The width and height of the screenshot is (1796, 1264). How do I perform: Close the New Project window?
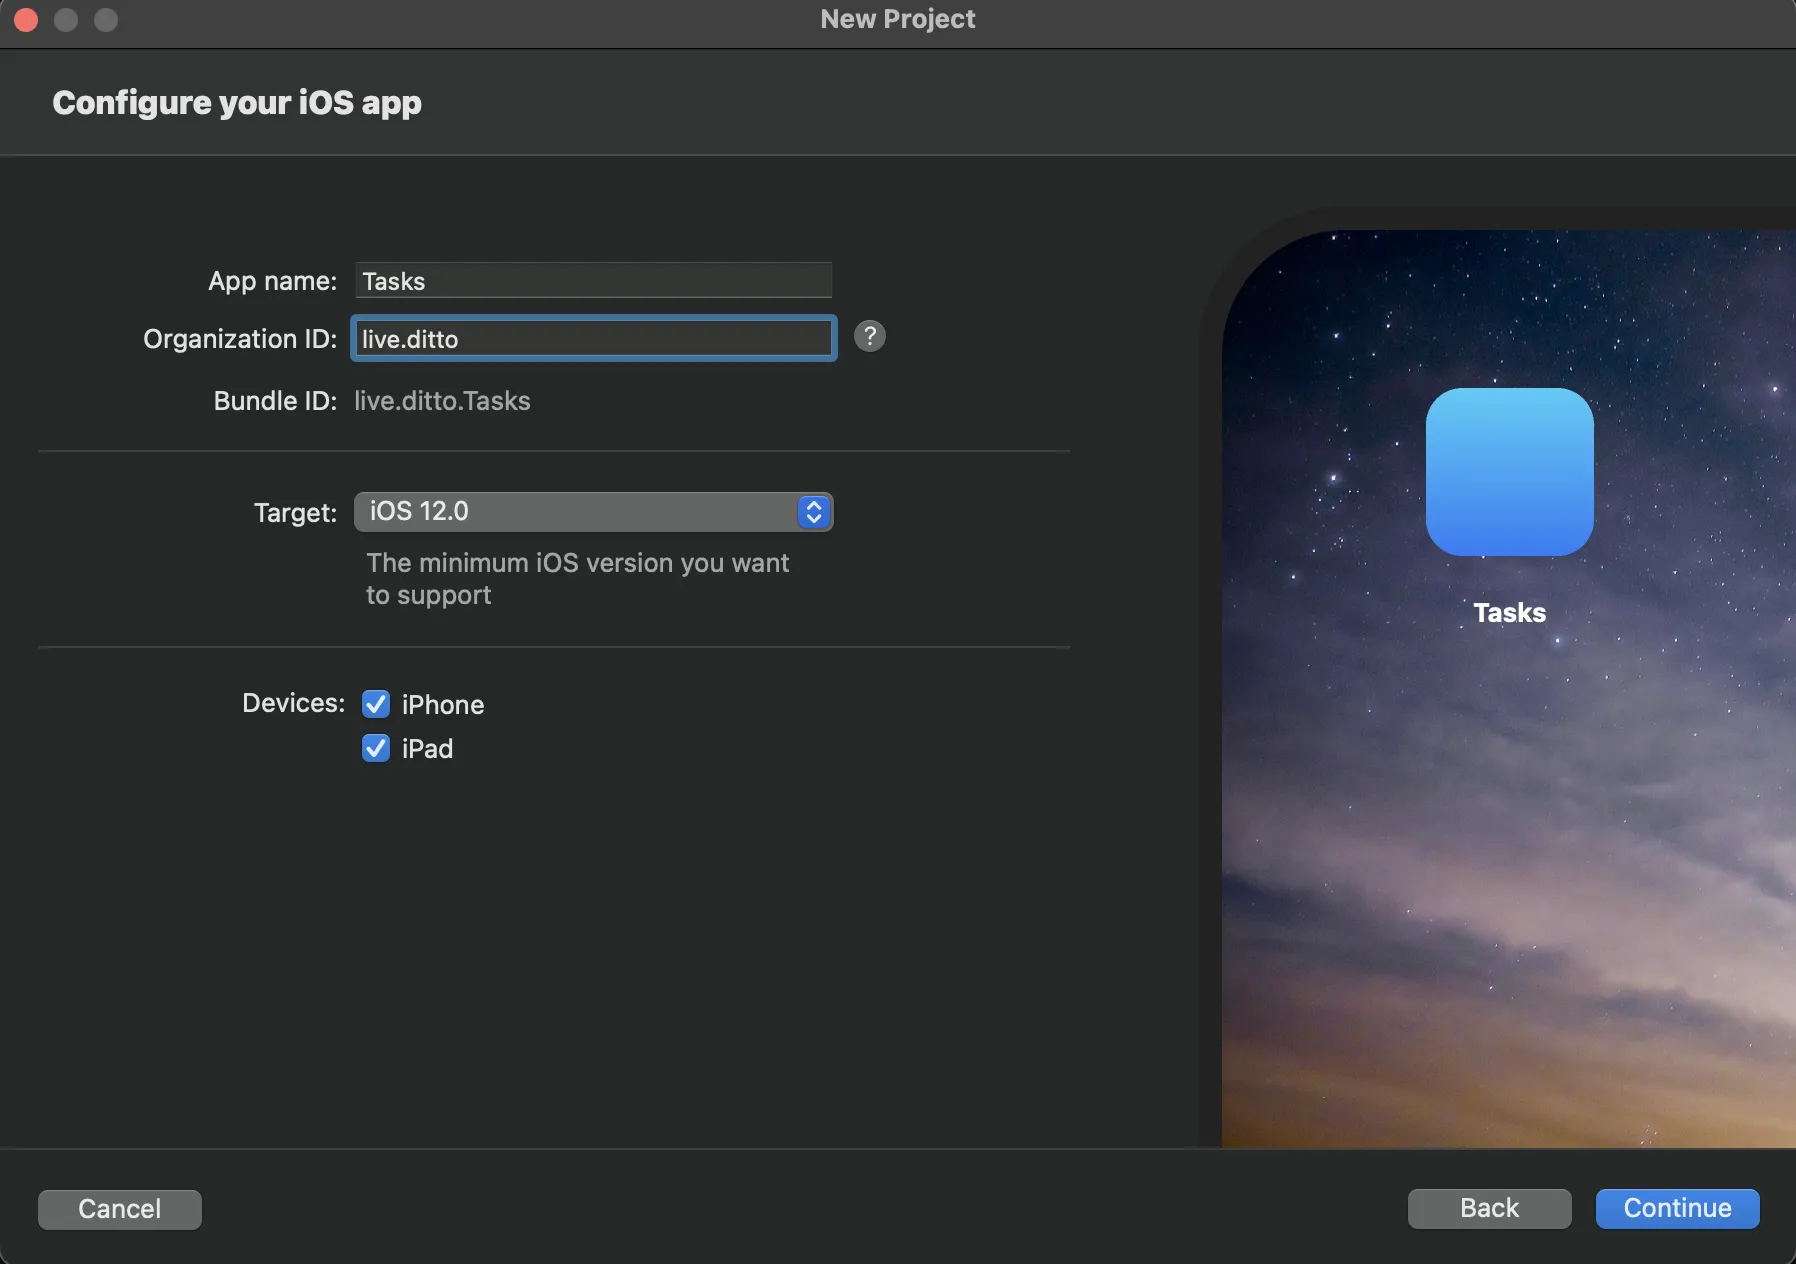(26, 19)
